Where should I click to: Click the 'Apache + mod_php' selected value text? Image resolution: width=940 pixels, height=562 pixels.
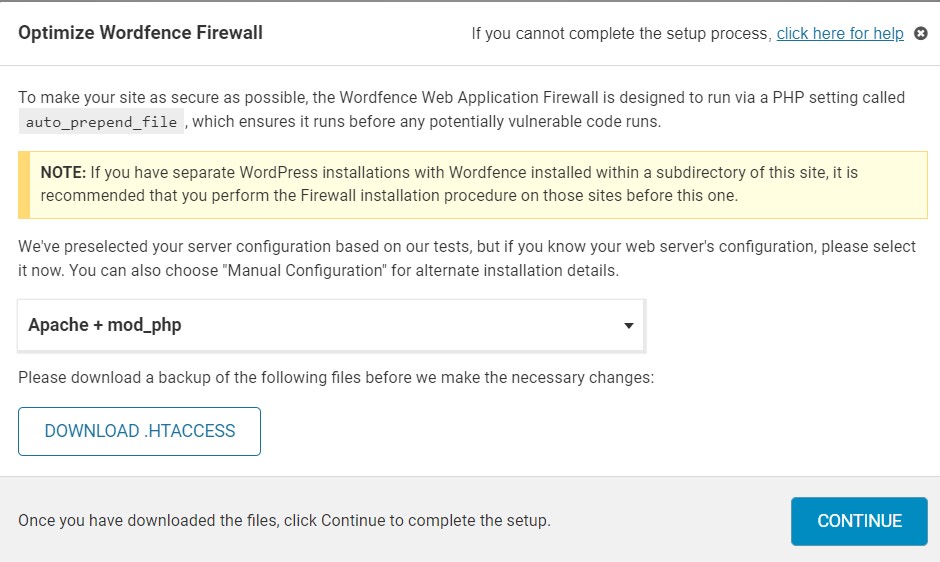pyautogui.click(x=105, y=325)
